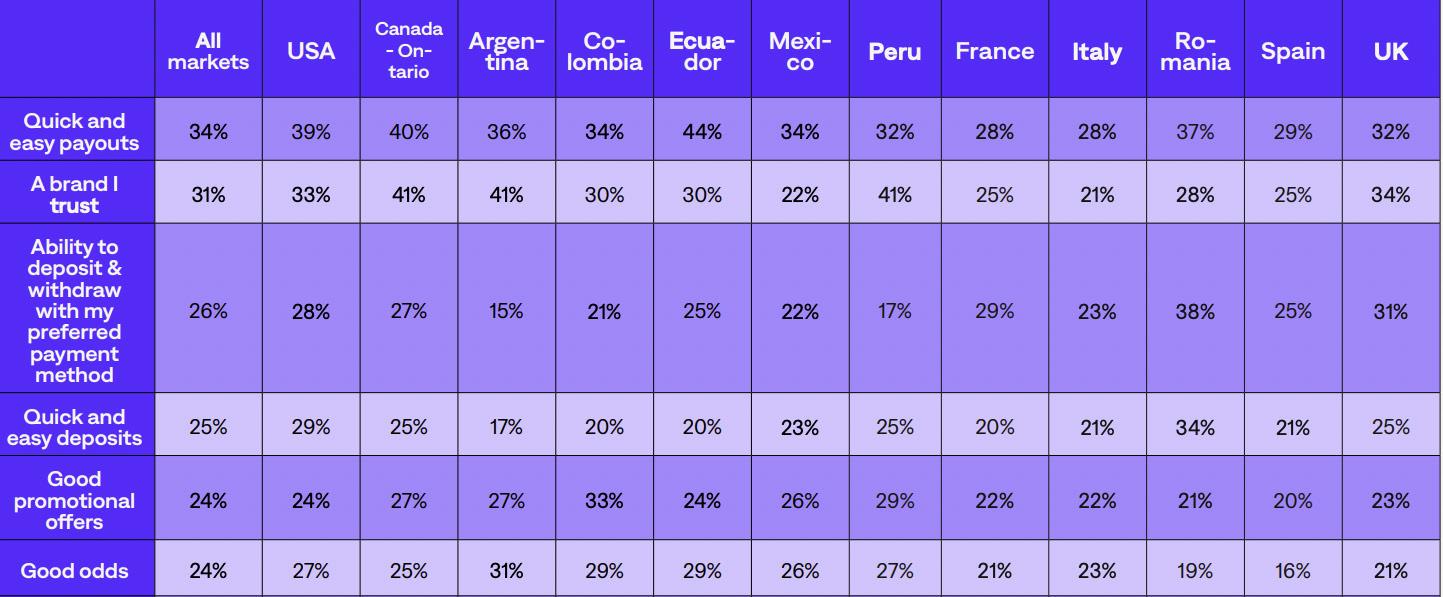Click the preferred payment method row label

[75, 310]
